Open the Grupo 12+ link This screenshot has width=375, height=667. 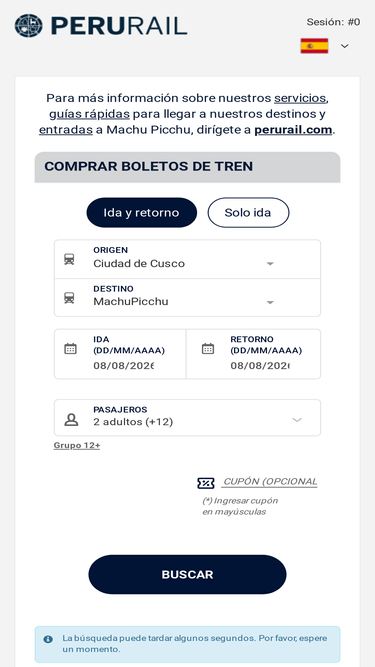[x=77, y=445]
